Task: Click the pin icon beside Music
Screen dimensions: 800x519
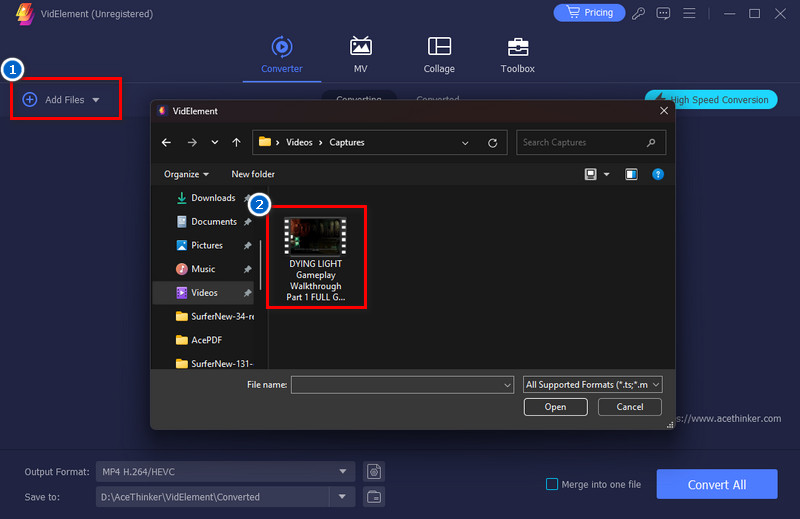Action: [x=247, y=269]
